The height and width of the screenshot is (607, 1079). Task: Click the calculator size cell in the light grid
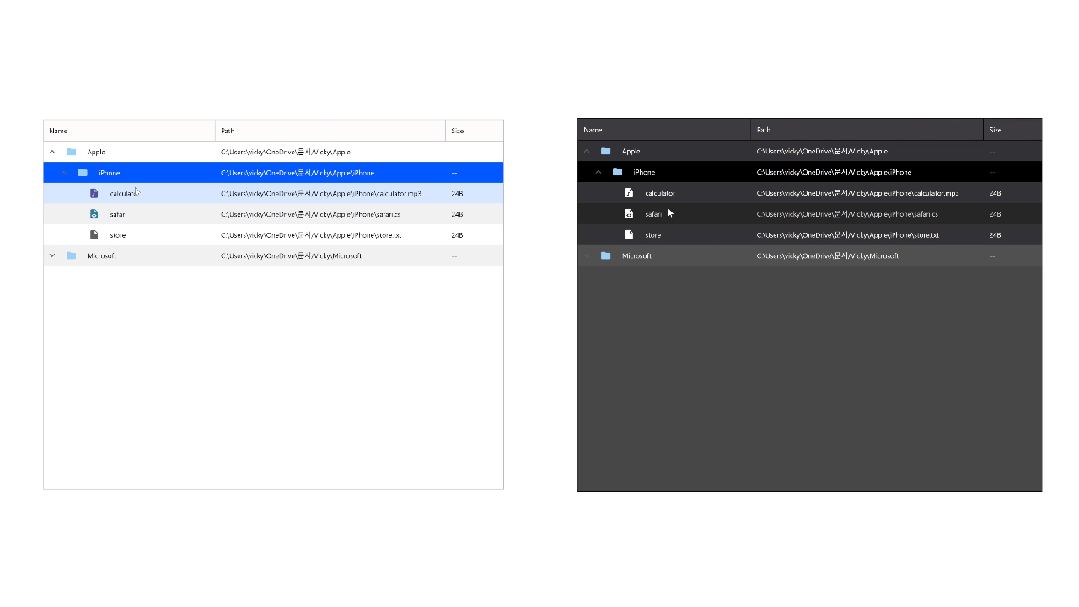[474, 193]
